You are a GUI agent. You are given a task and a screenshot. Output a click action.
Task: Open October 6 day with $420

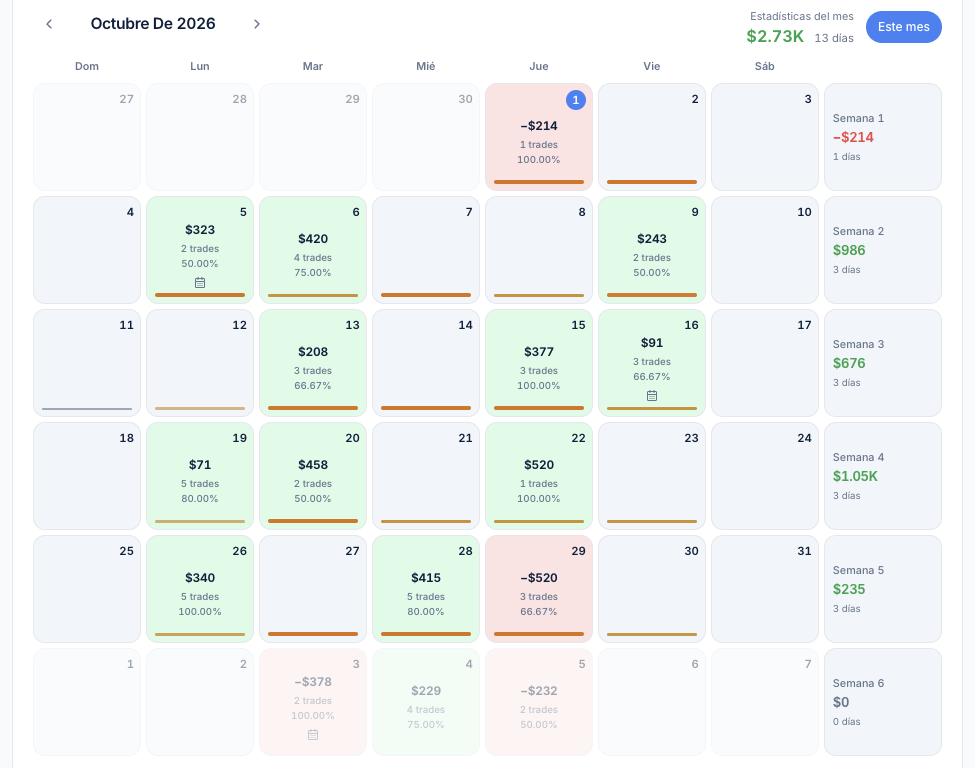pos(313,250)
